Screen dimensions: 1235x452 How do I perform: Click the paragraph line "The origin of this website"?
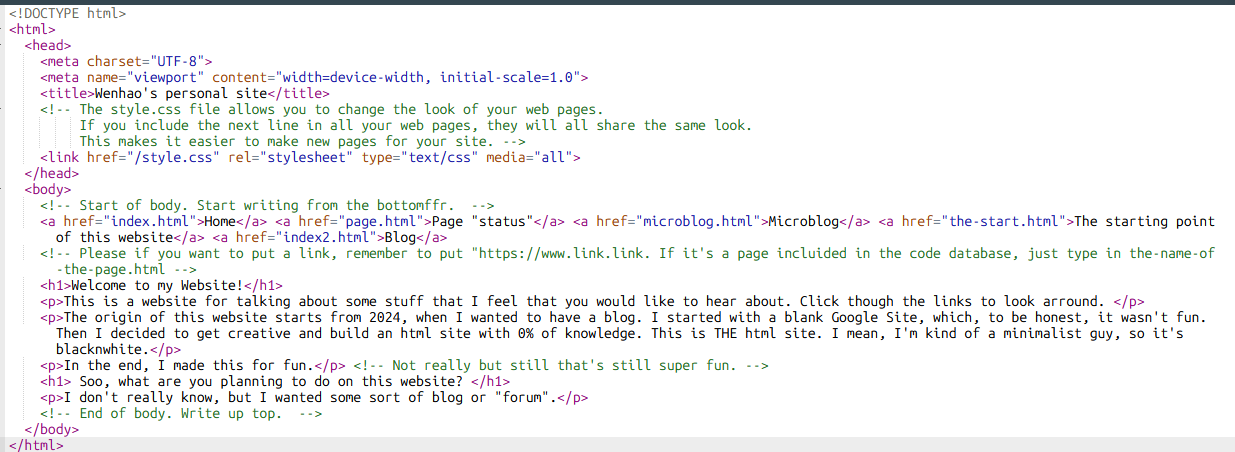[624, 317]
